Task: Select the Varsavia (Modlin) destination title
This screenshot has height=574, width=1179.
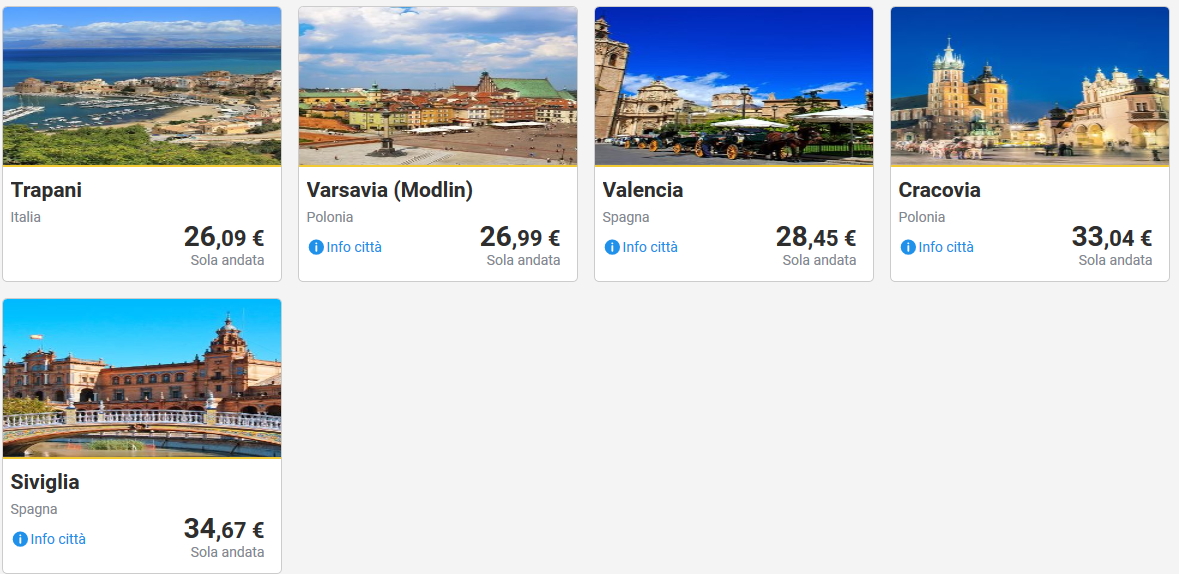Action: (x=389, y=190)
